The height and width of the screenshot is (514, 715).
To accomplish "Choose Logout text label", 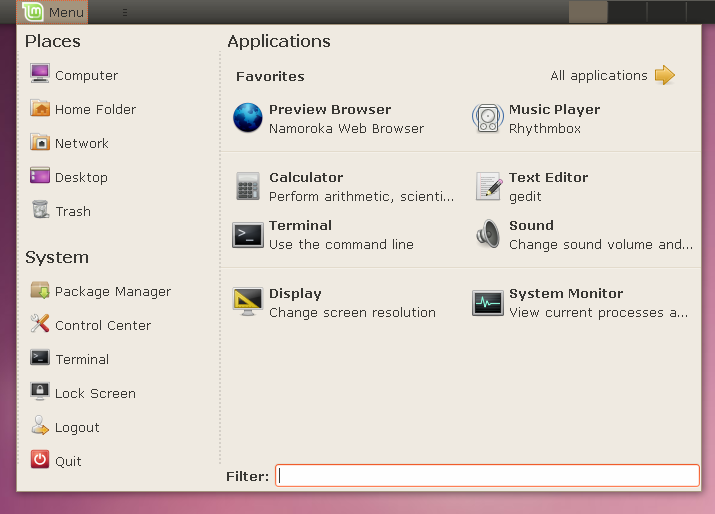I will [78, 428].
